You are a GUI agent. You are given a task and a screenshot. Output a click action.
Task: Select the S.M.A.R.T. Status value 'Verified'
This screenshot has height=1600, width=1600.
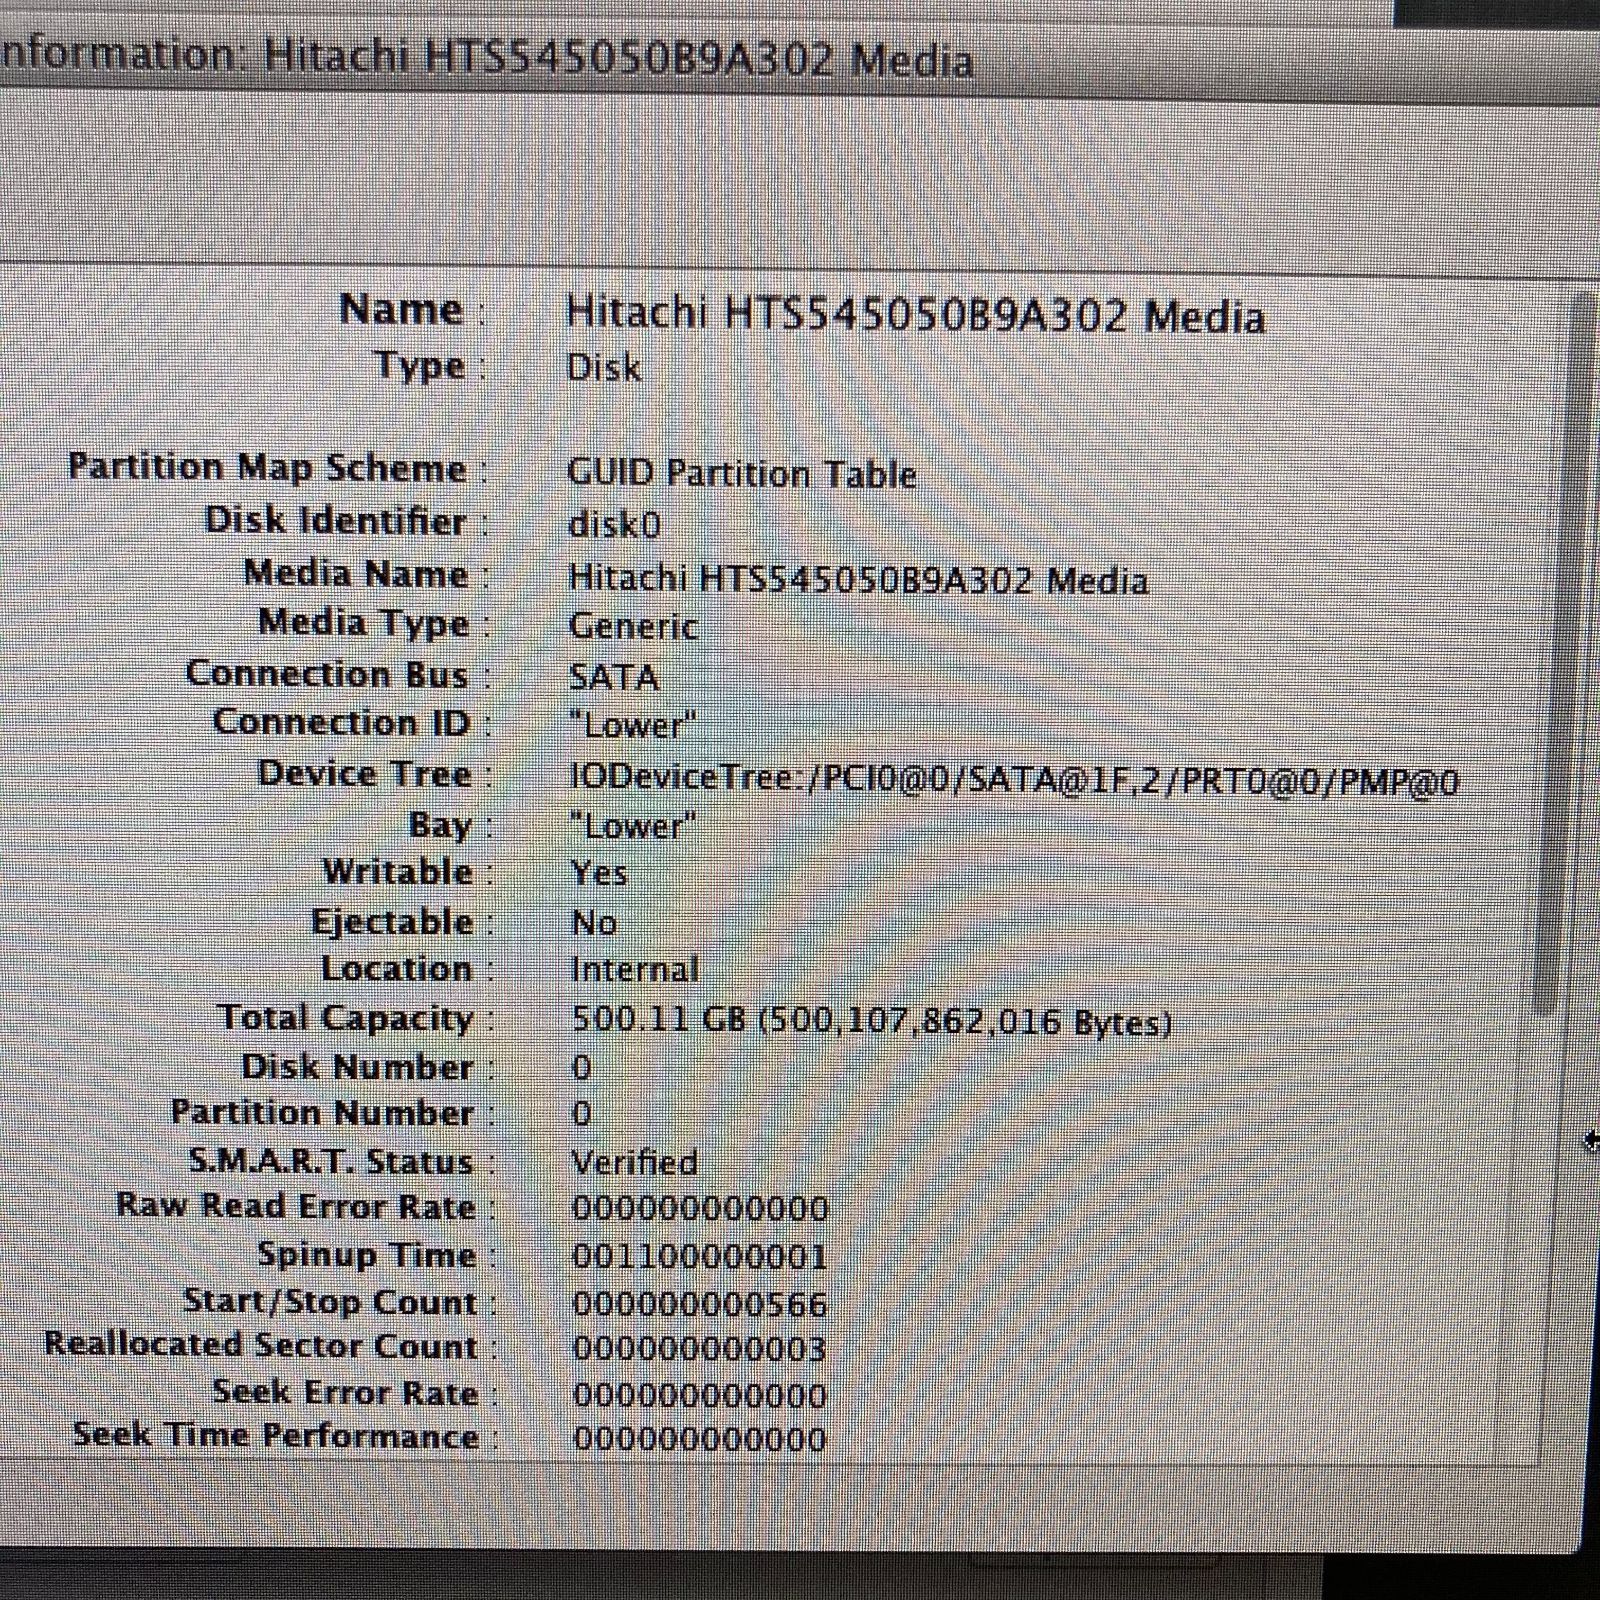click(x=634, y=1162)
